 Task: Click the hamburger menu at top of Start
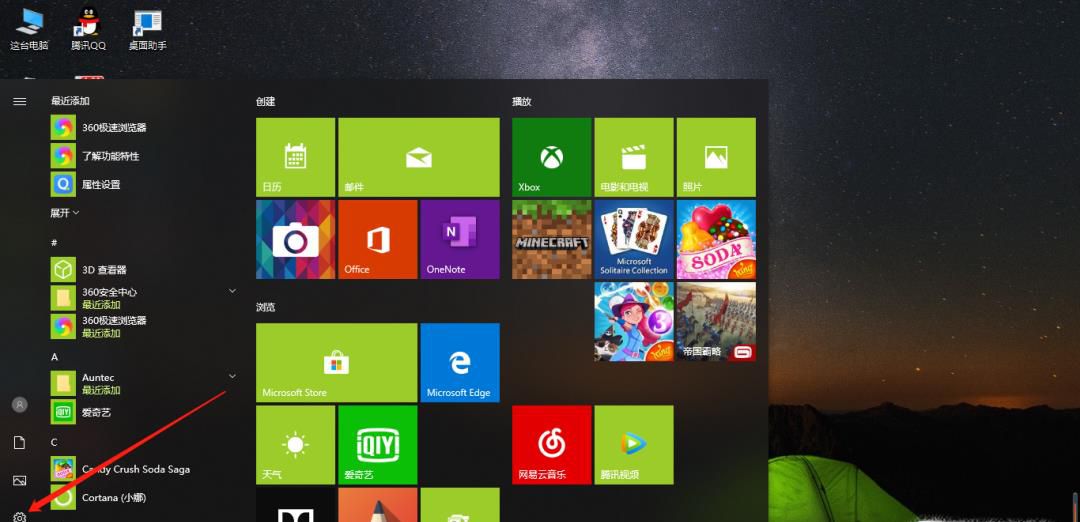click(x=19, y=101)
